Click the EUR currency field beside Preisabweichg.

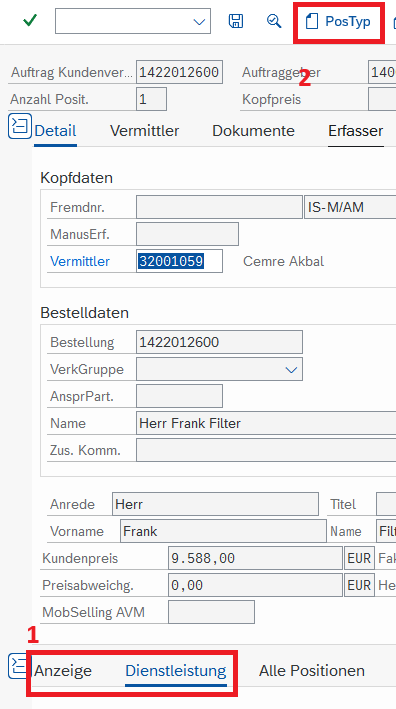359,586
